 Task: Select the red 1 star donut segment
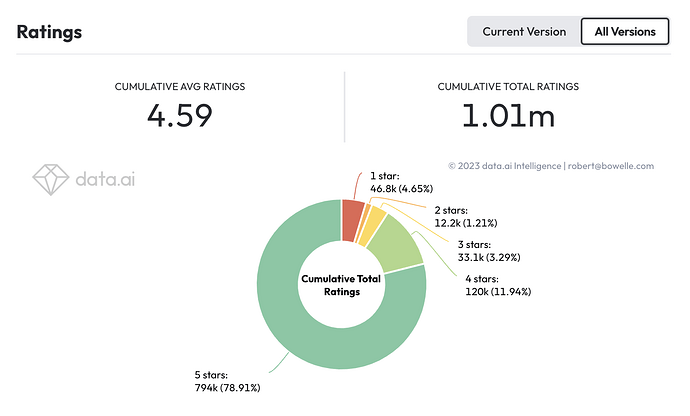click(x=353, y=219)
